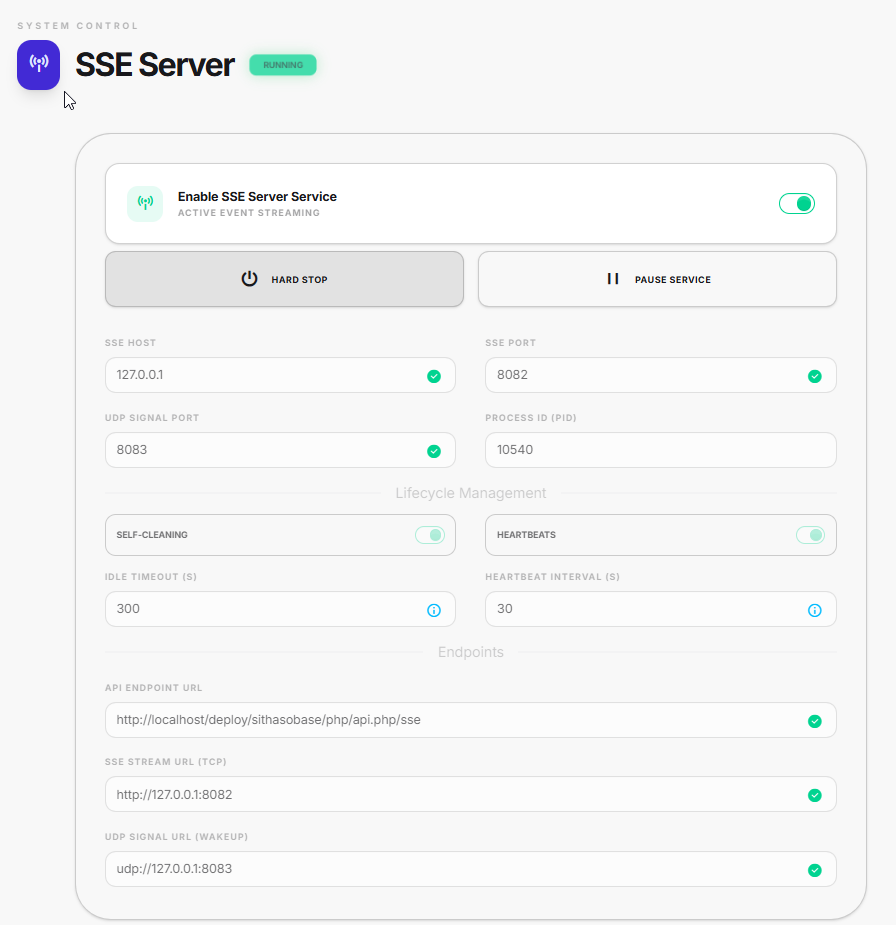Click the checkmark in UDP Signal URL field

coord(815,870)
